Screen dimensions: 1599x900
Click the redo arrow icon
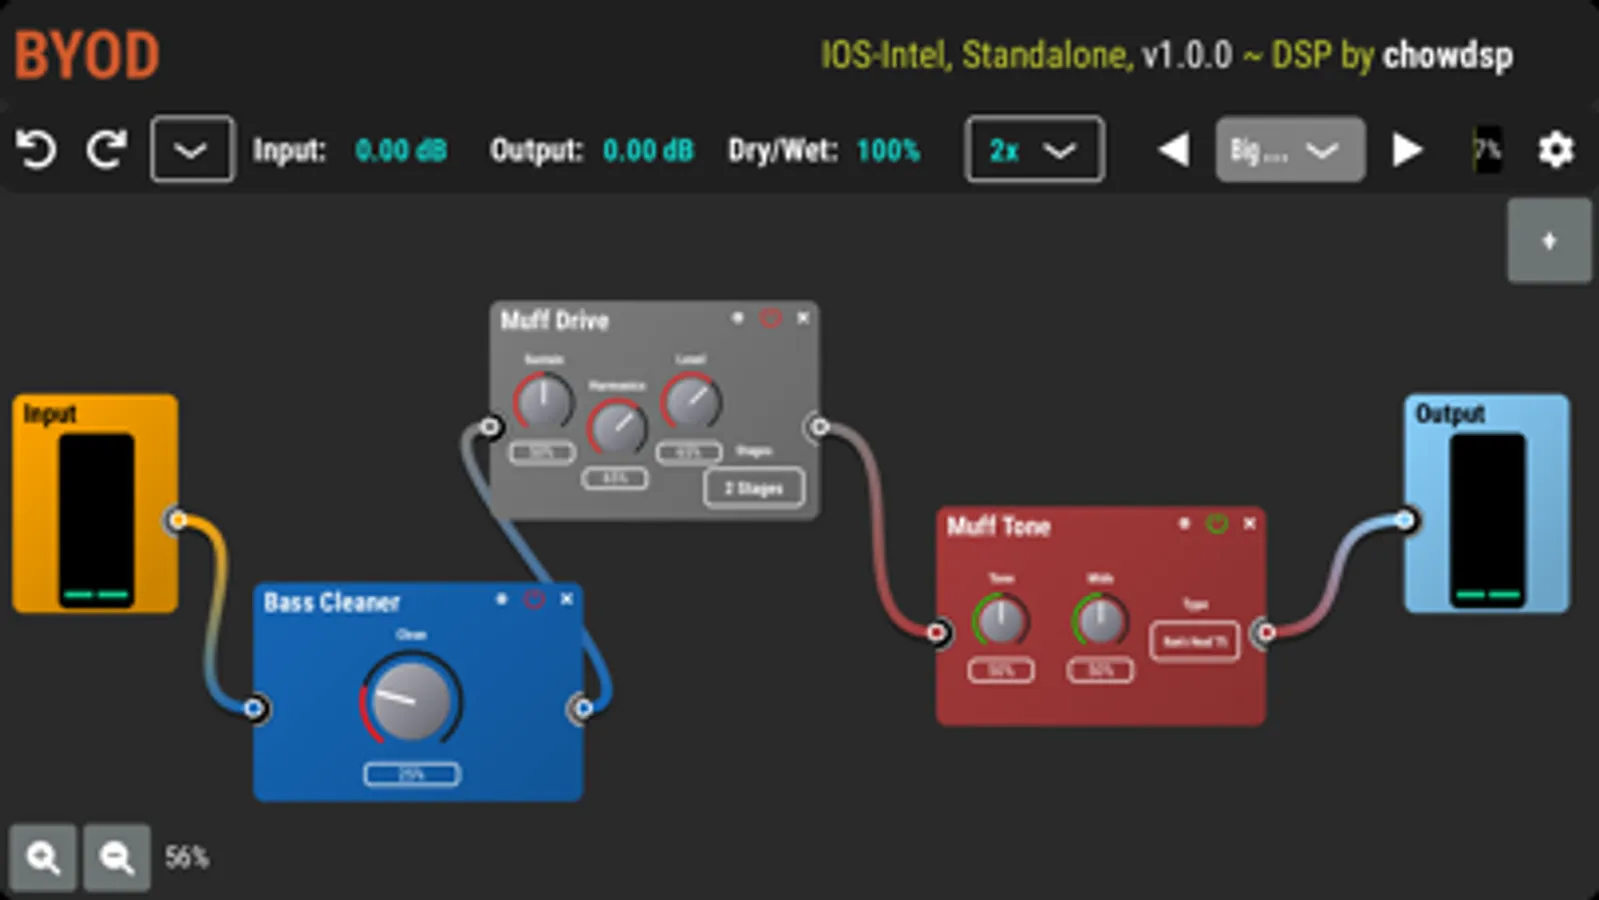coord(106,150)
